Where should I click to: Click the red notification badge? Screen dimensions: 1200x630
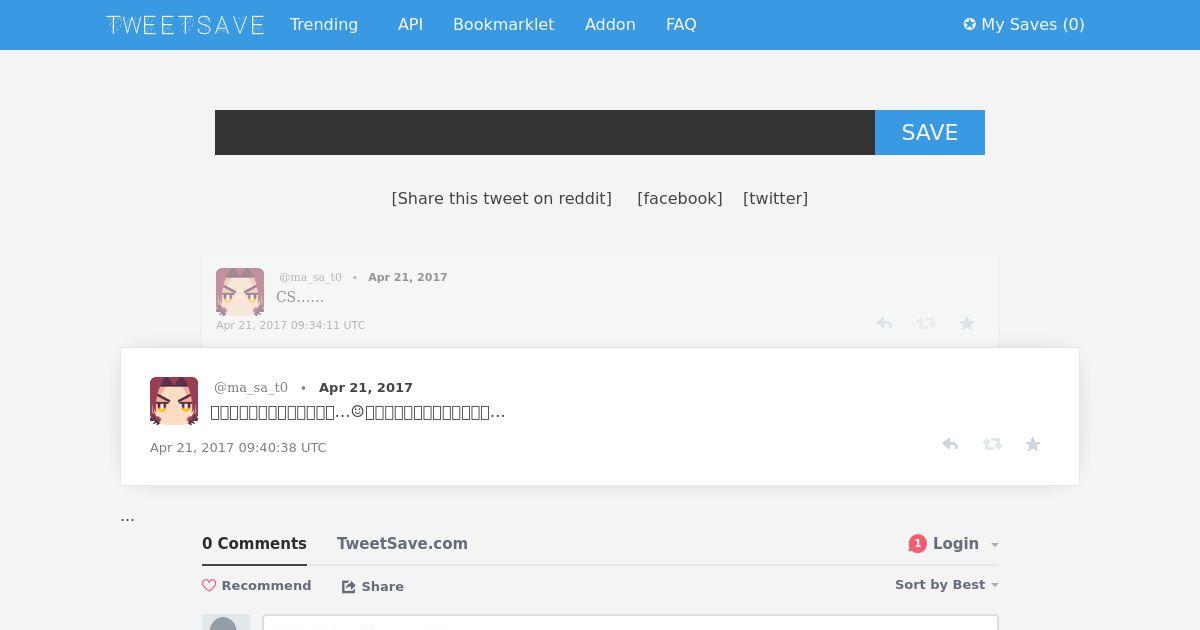pyautogui.click(x=917, y=544)
